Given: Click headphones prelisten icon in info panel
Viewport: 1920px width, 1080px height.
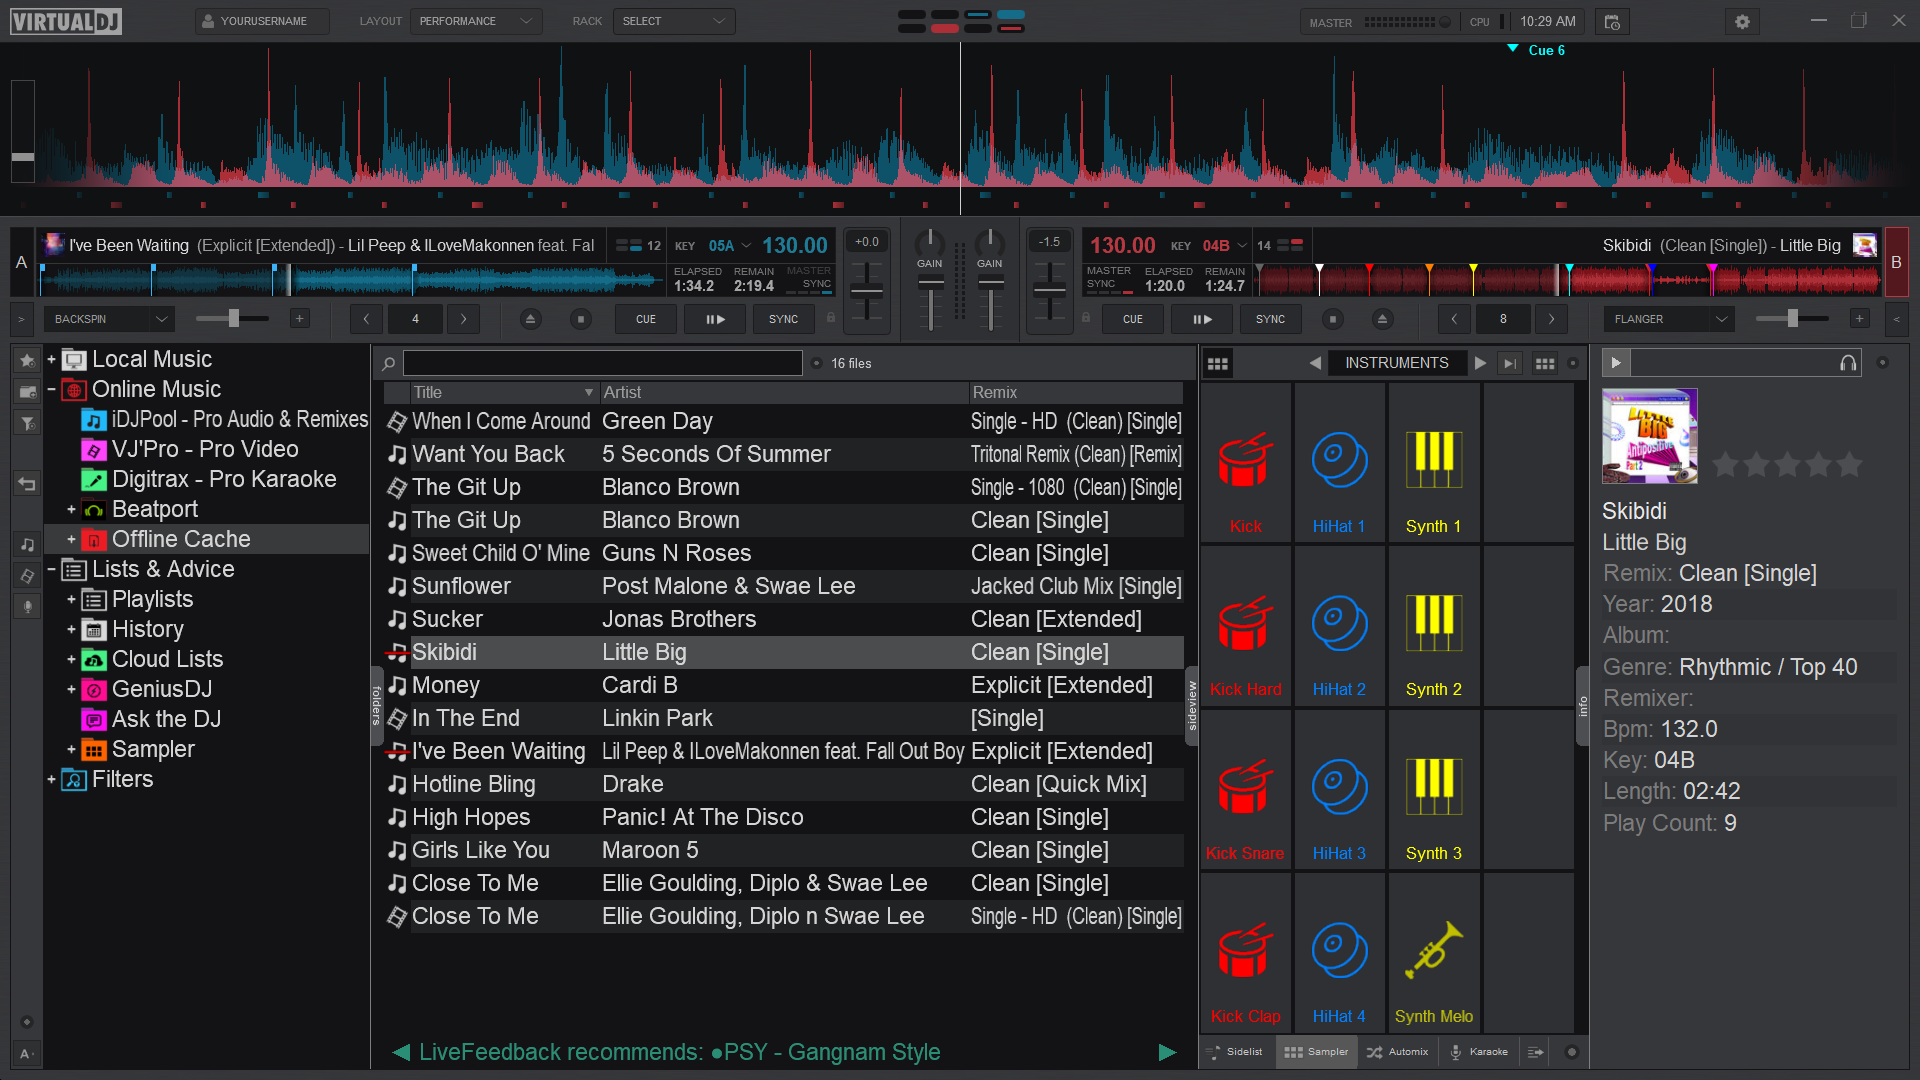Looking at the screenshot, I should click(1848, 363).
